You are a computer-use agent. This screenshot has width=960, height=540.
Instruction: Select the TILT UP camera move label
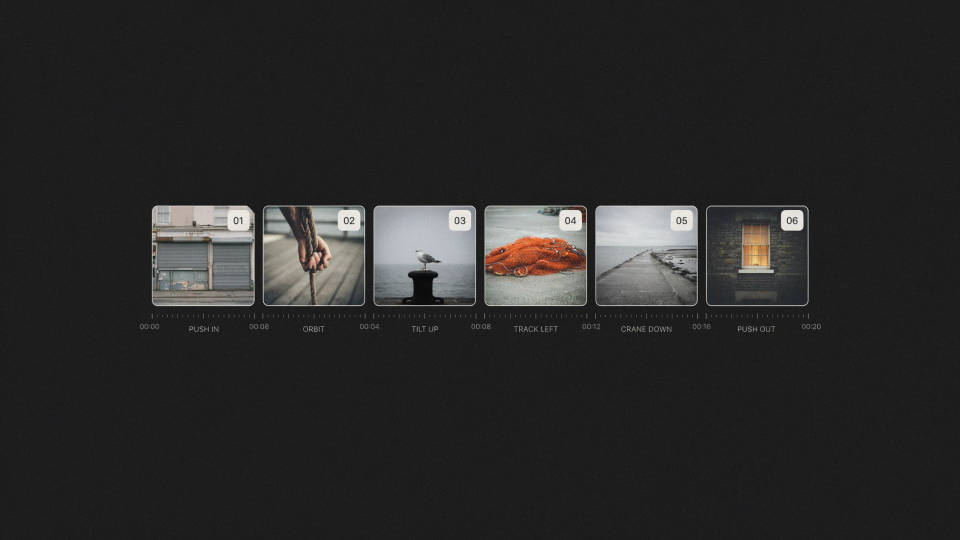tap(425, 329)
